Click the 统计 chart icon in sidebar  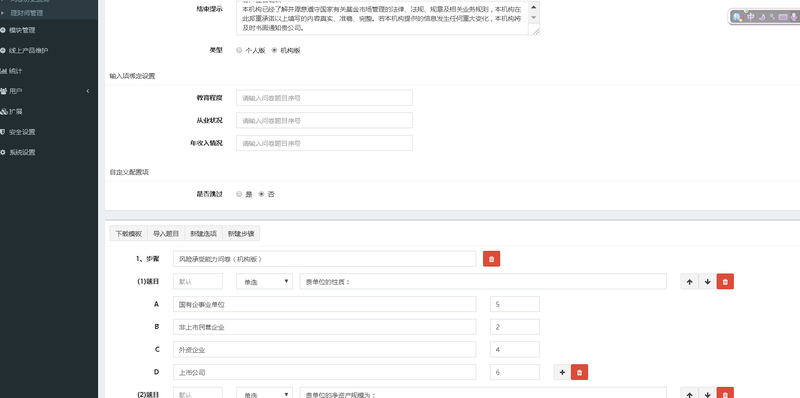[3, 71]
